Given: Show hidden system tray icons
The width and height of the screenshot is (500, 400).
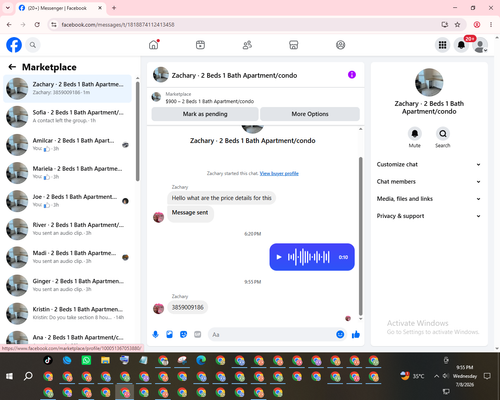Looking at the screenshot, I should [436, 376].
